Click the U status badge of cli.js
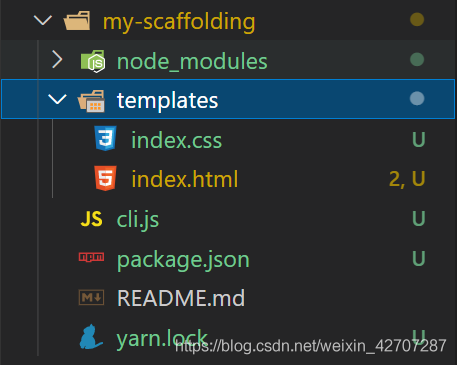 point(419,219)
